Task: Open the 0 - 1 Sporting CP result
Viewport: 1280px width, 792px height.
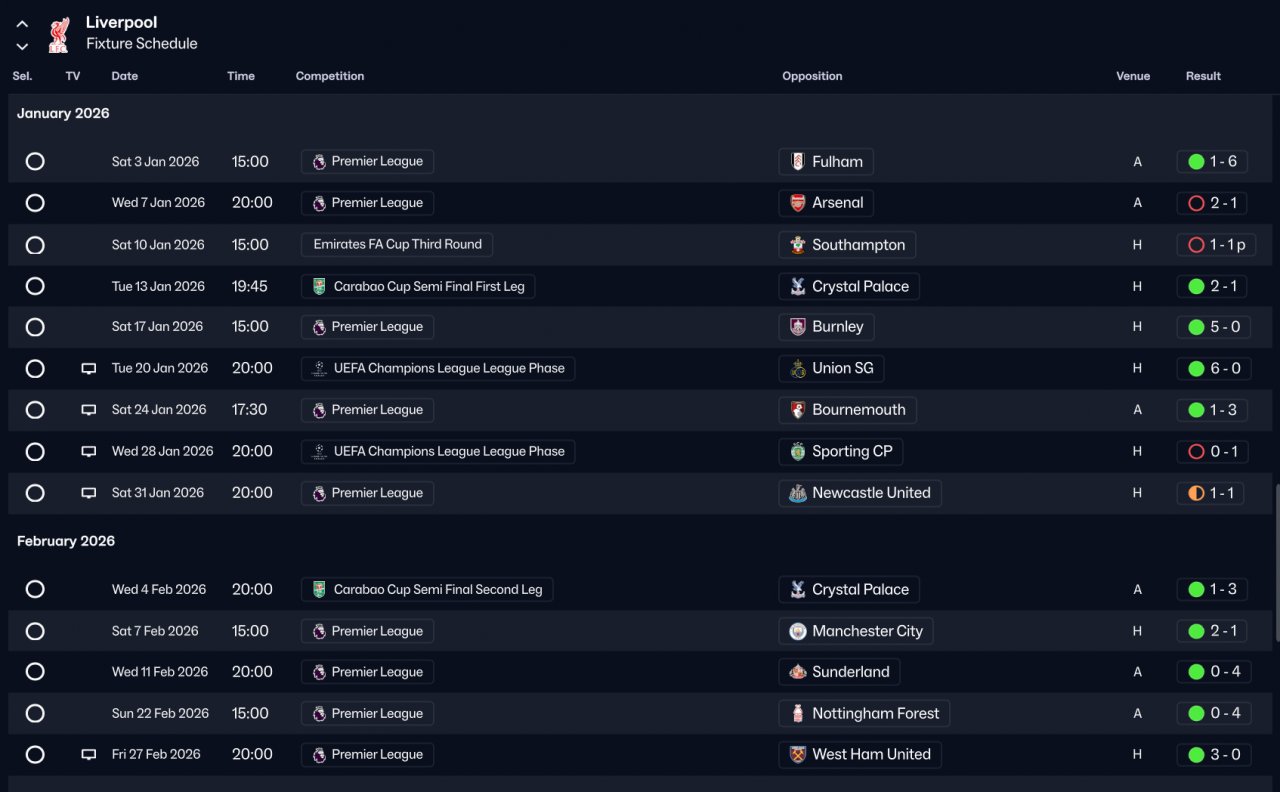Action: coord(1213,452)
